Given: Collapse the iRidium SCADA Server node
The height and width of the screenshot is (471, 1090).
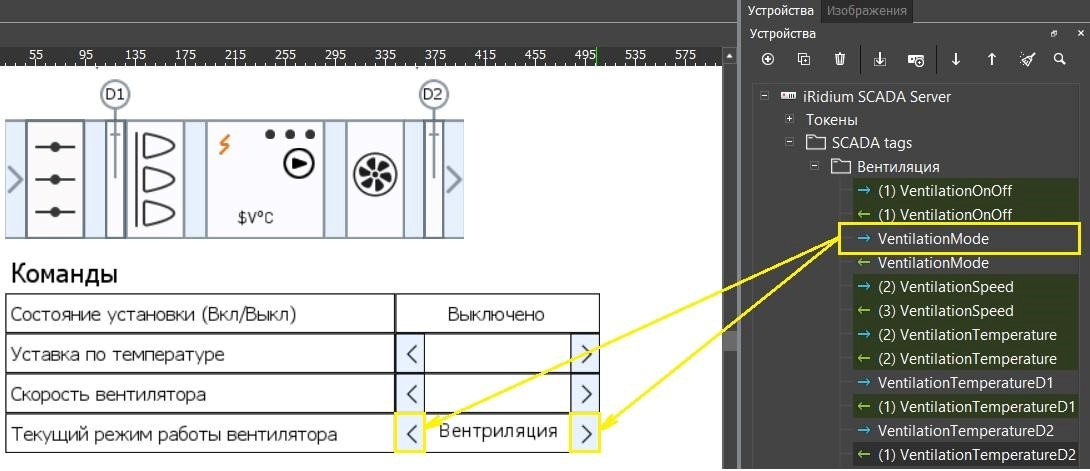Looking at the screenshot, I should (765, 97).
